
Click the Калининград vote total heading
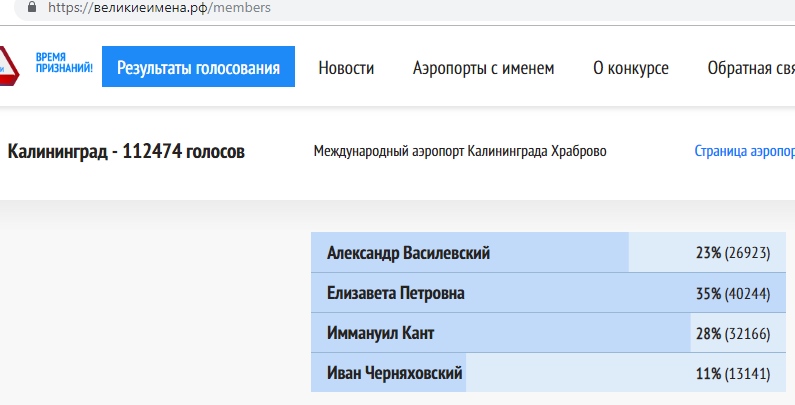126,152
